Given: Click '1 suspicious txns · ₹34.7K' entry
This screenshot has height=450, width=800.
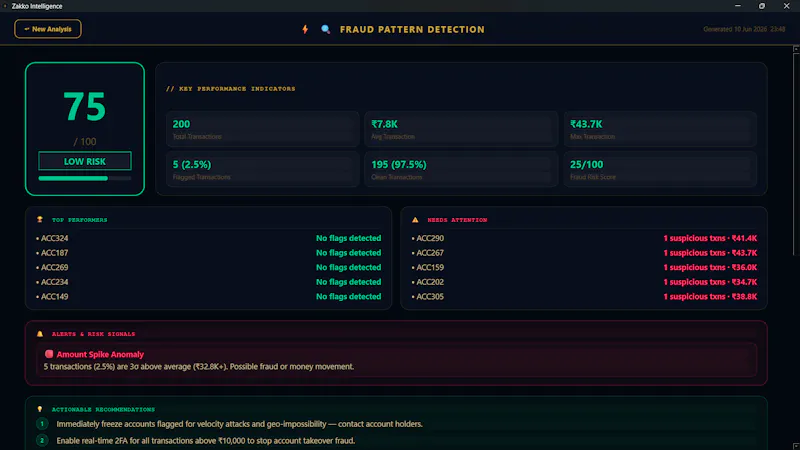Looking at the screenshot, I should (710, 282).
